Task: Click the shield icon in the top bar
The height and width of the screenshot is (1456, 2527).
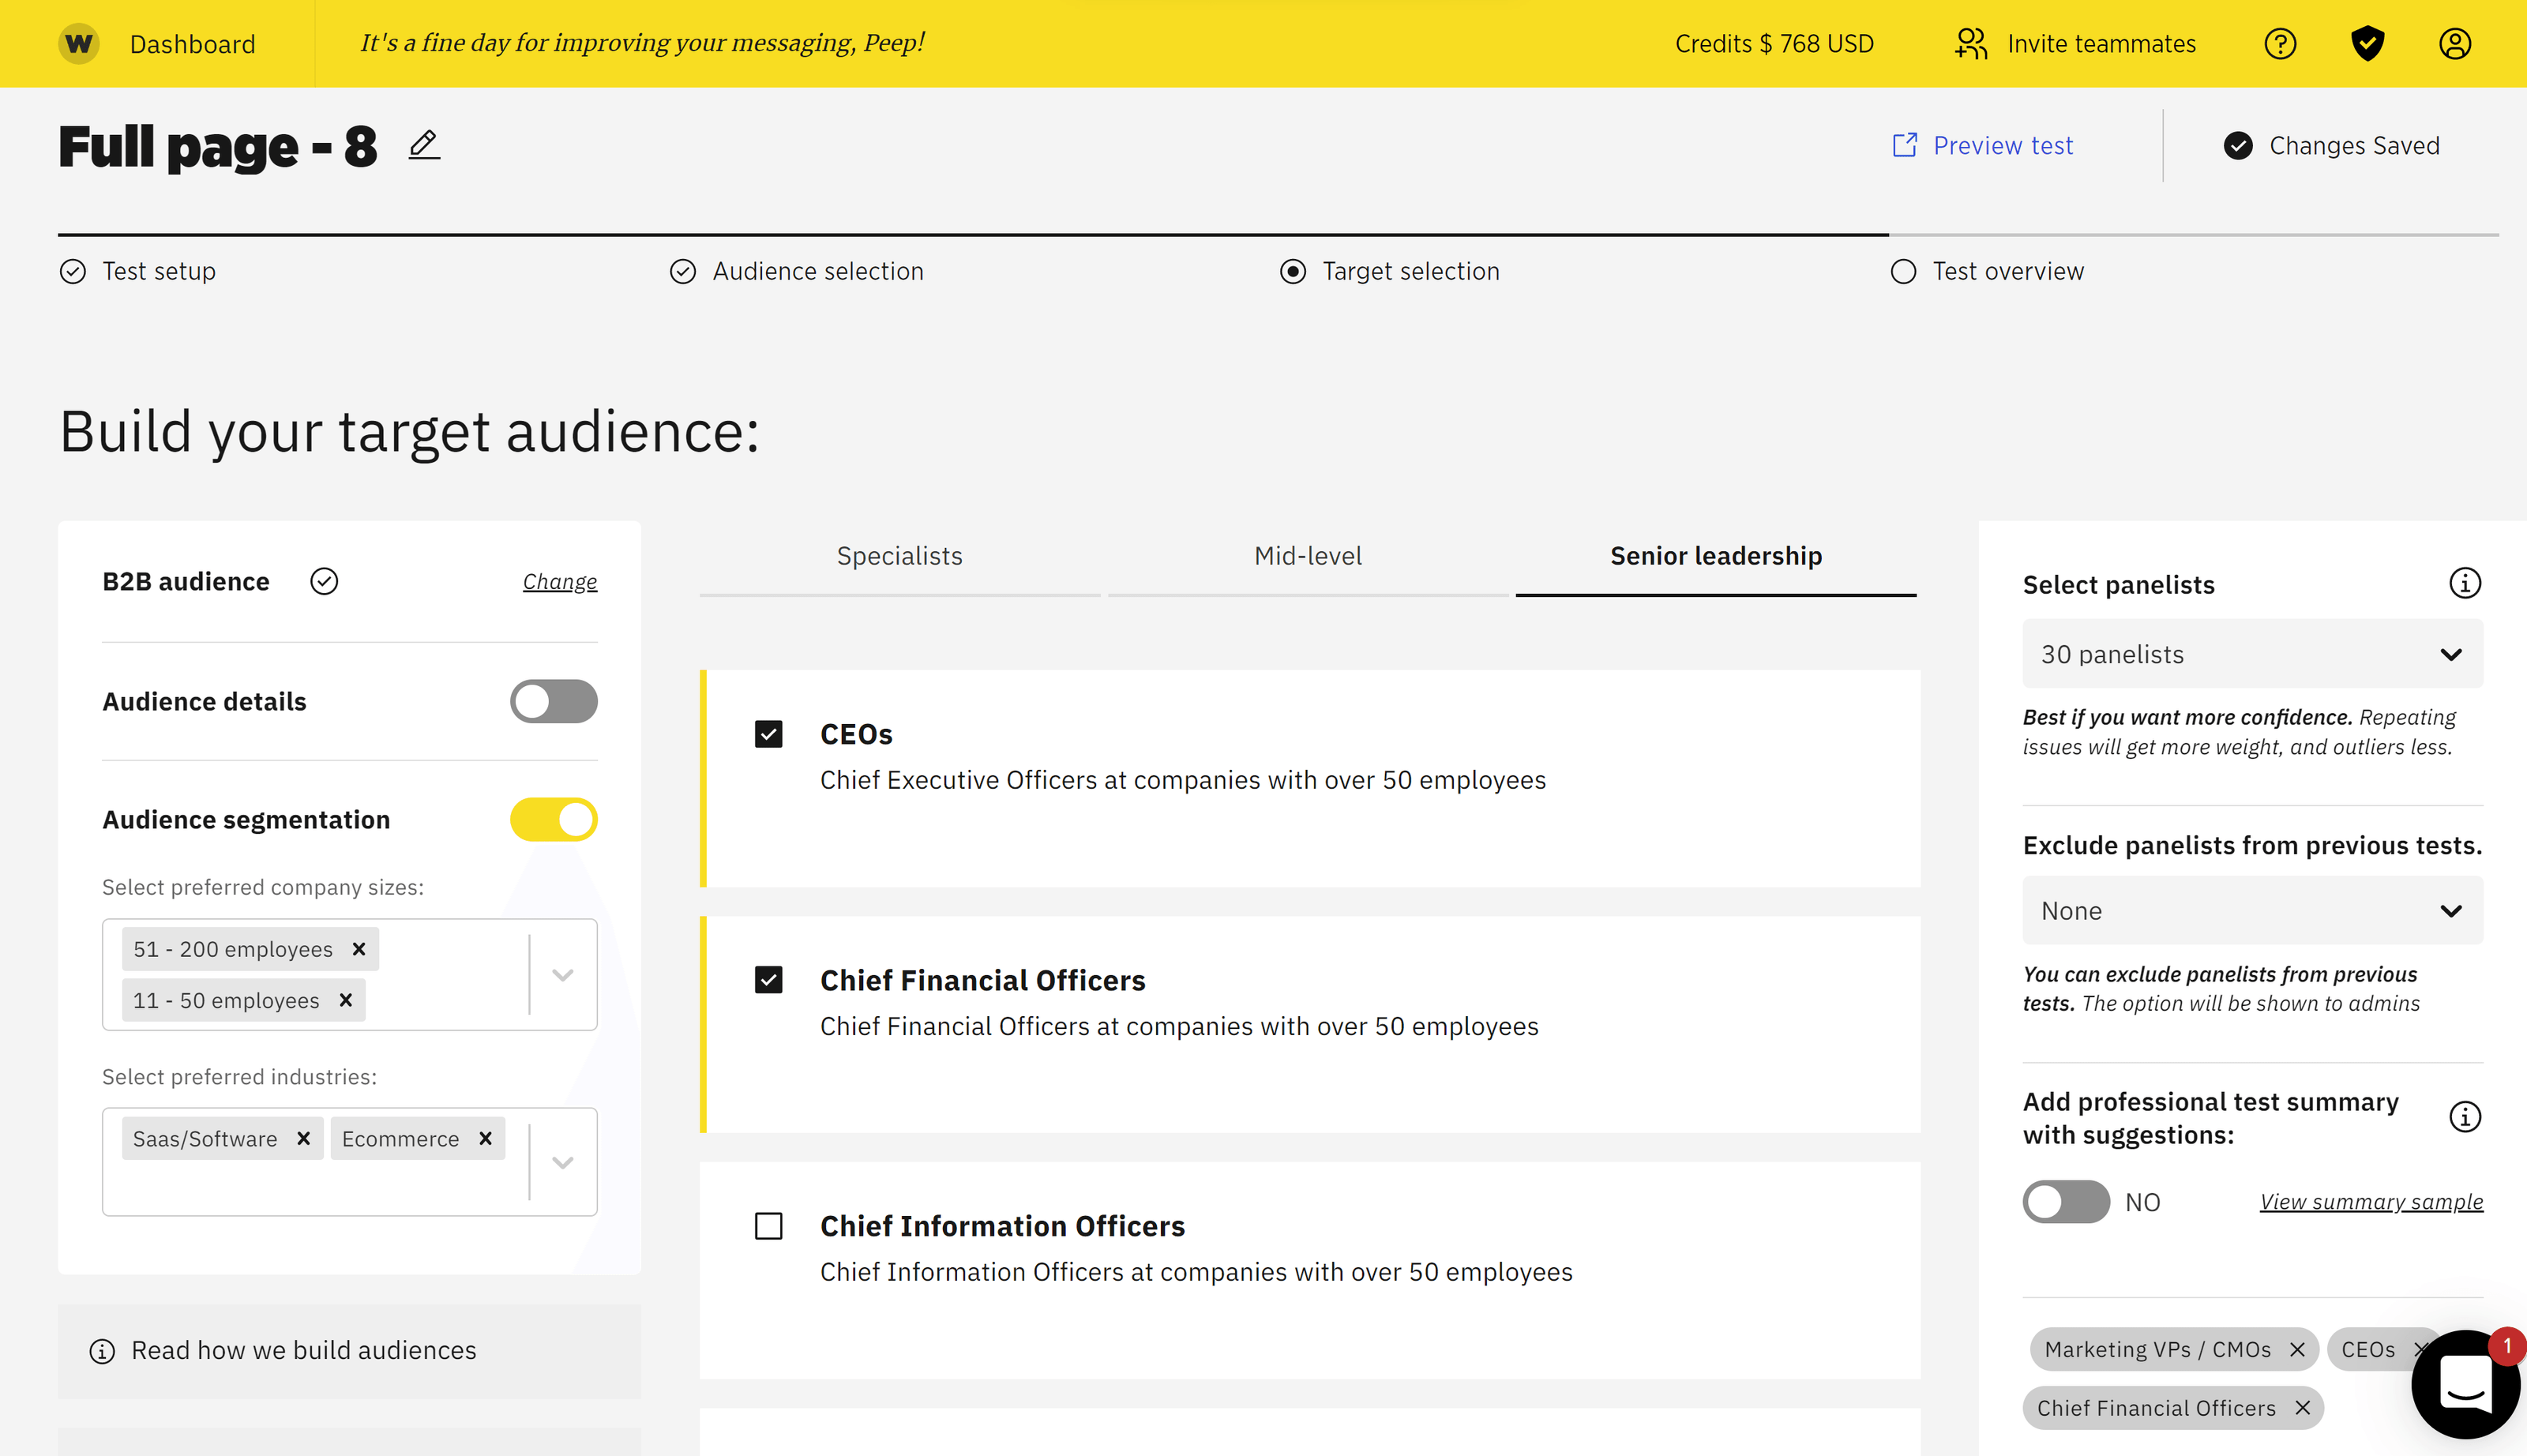Action: click(2367, 43)
